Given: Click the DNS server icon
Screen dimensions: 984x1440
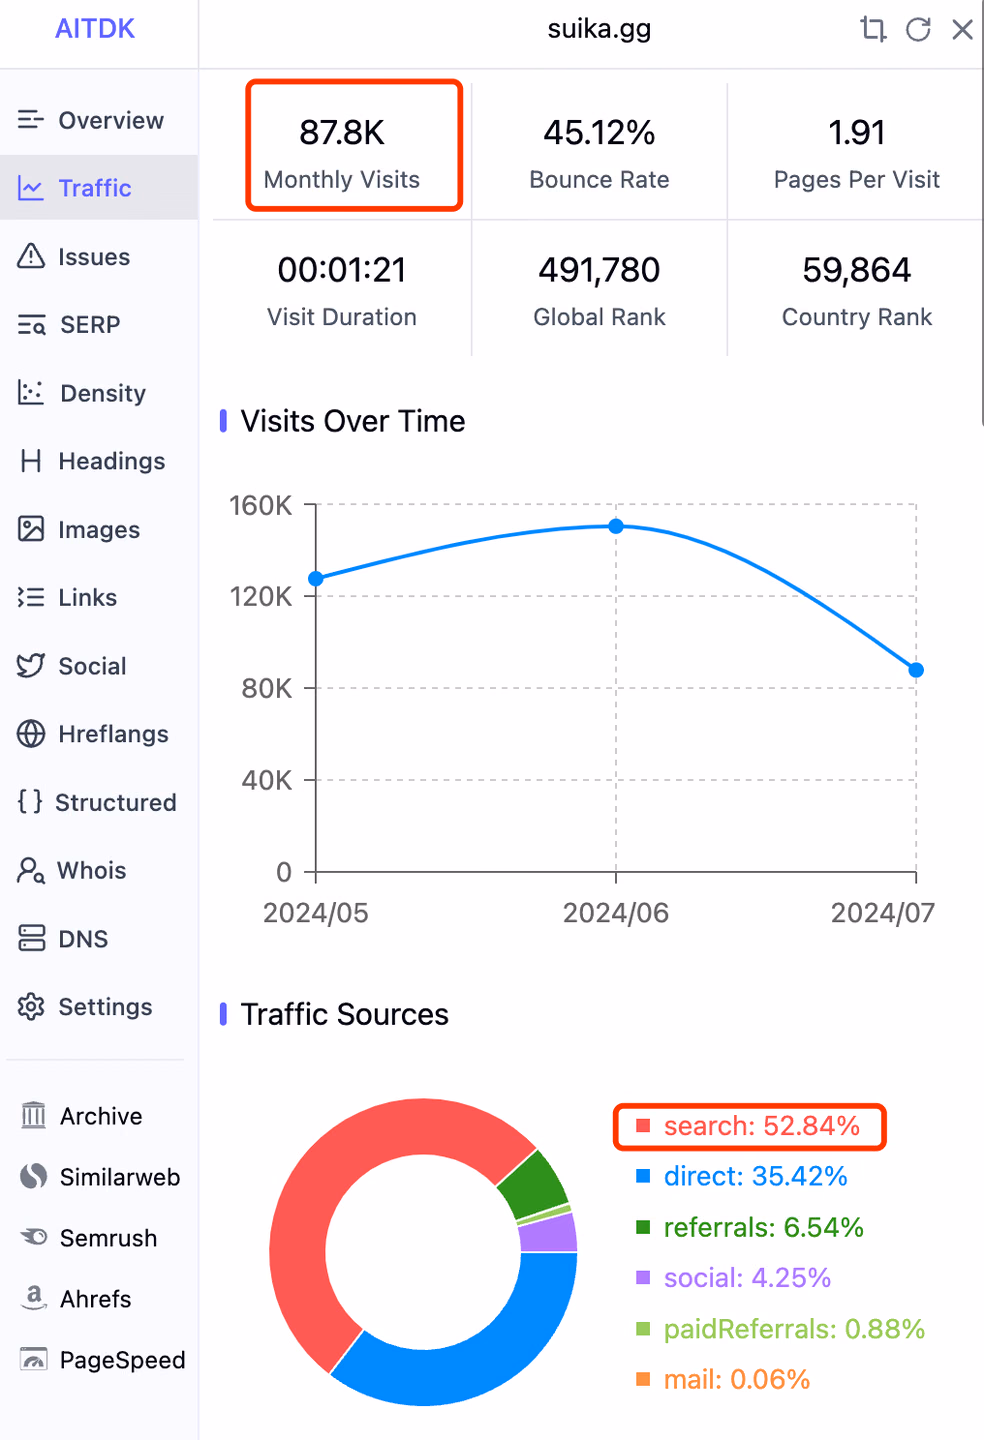Looking at the screenshot, I should click(31, 938).
